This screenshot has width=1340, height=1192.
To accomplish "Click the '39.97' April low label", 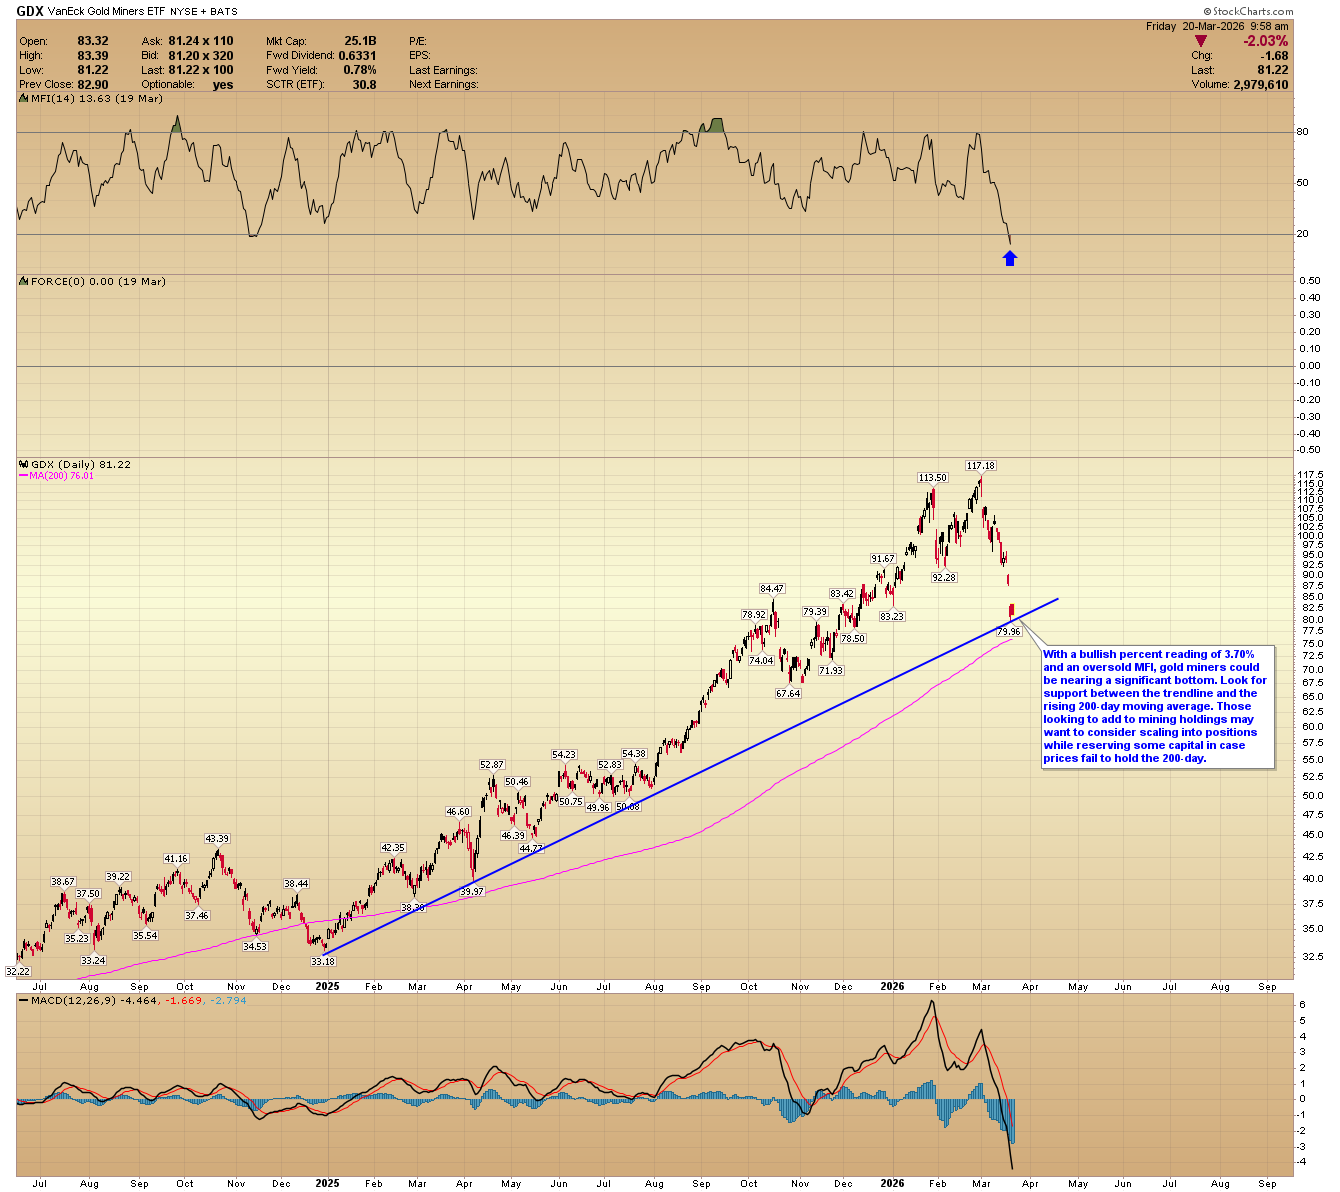I will click(471, 891).
